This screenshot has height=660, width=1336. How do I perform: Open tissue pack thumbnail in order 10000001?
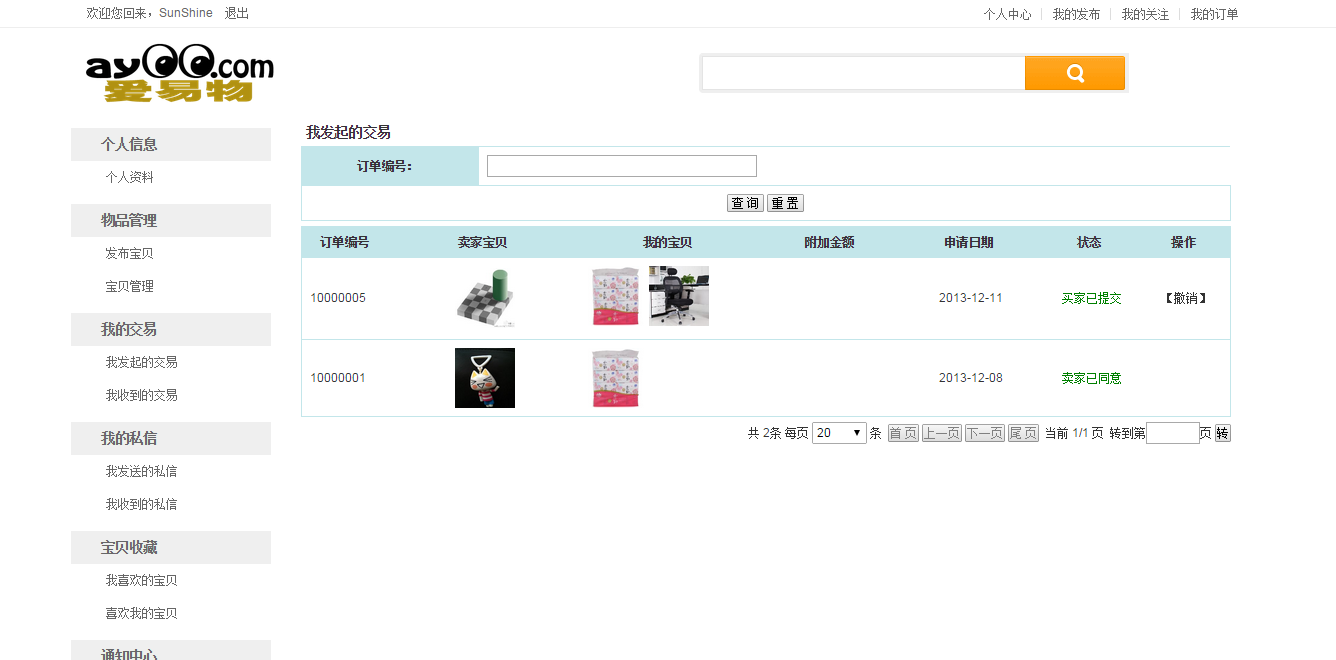click(615, 378)
